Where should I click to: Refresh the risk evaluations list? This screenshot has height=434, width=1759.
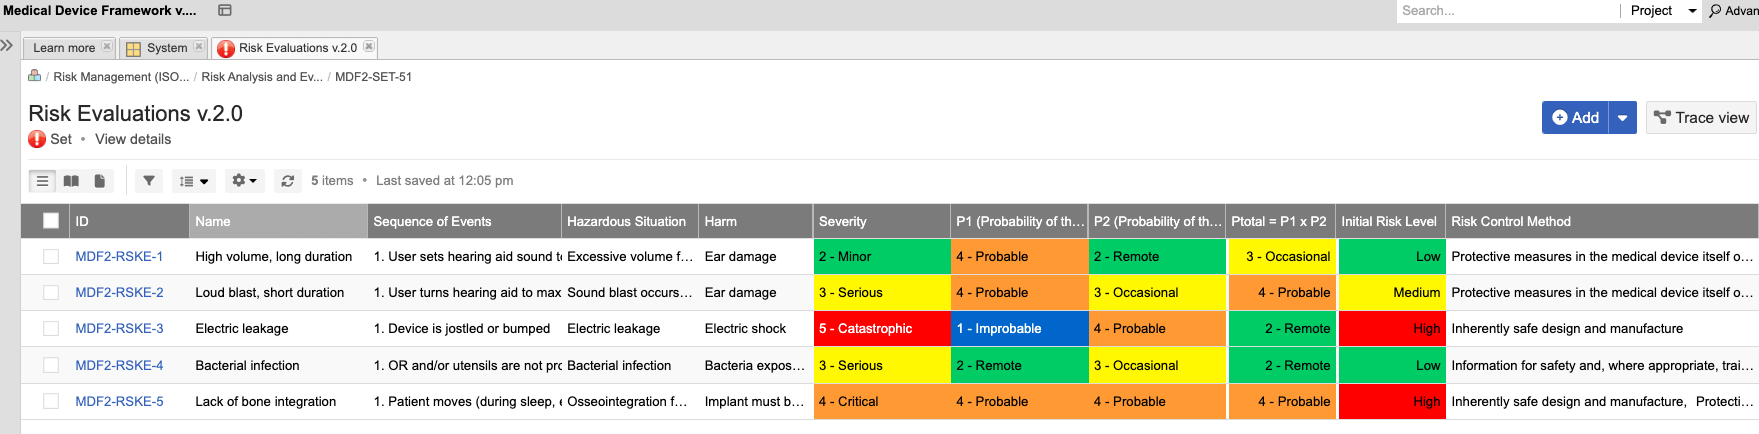(288, 181)
